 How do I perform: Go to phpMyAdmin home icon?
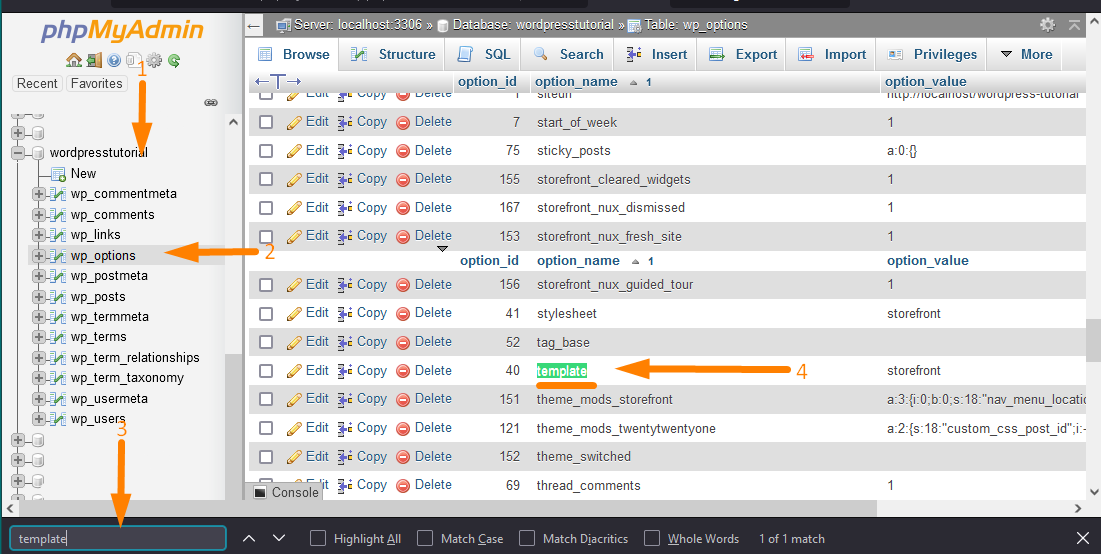[x=73, y=60]
